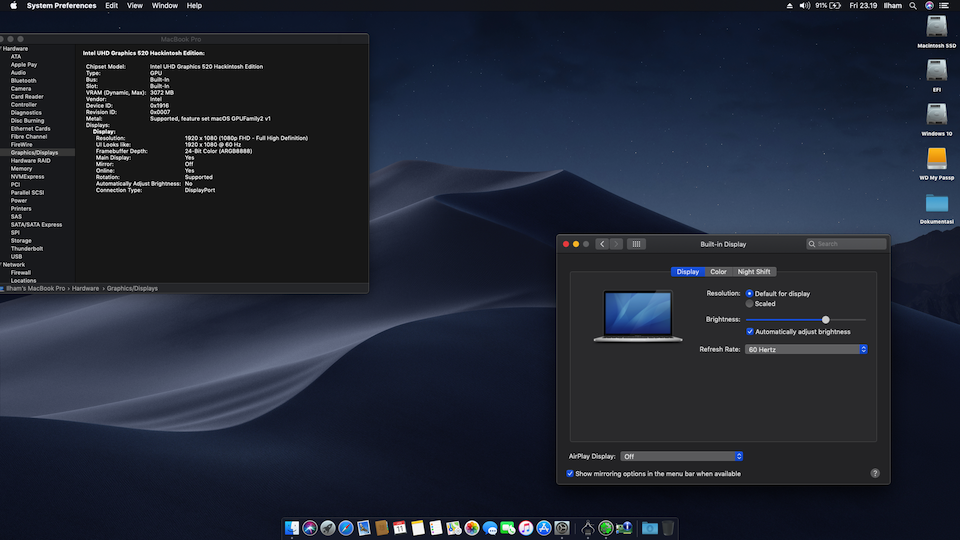
Task: Open Finder from the Dock
Action: tap(292, 528)
